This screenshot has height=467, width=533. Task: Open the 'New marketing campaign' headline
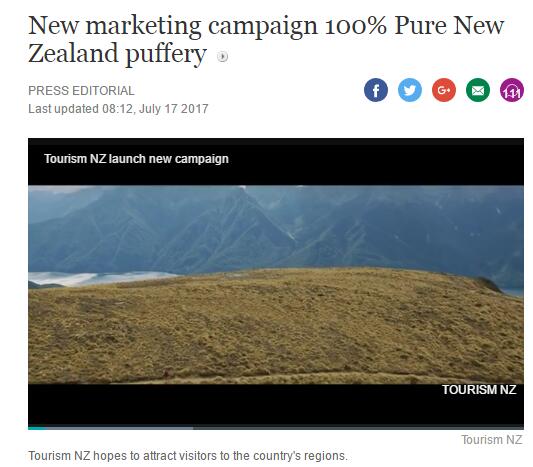[x=266, y=40]
